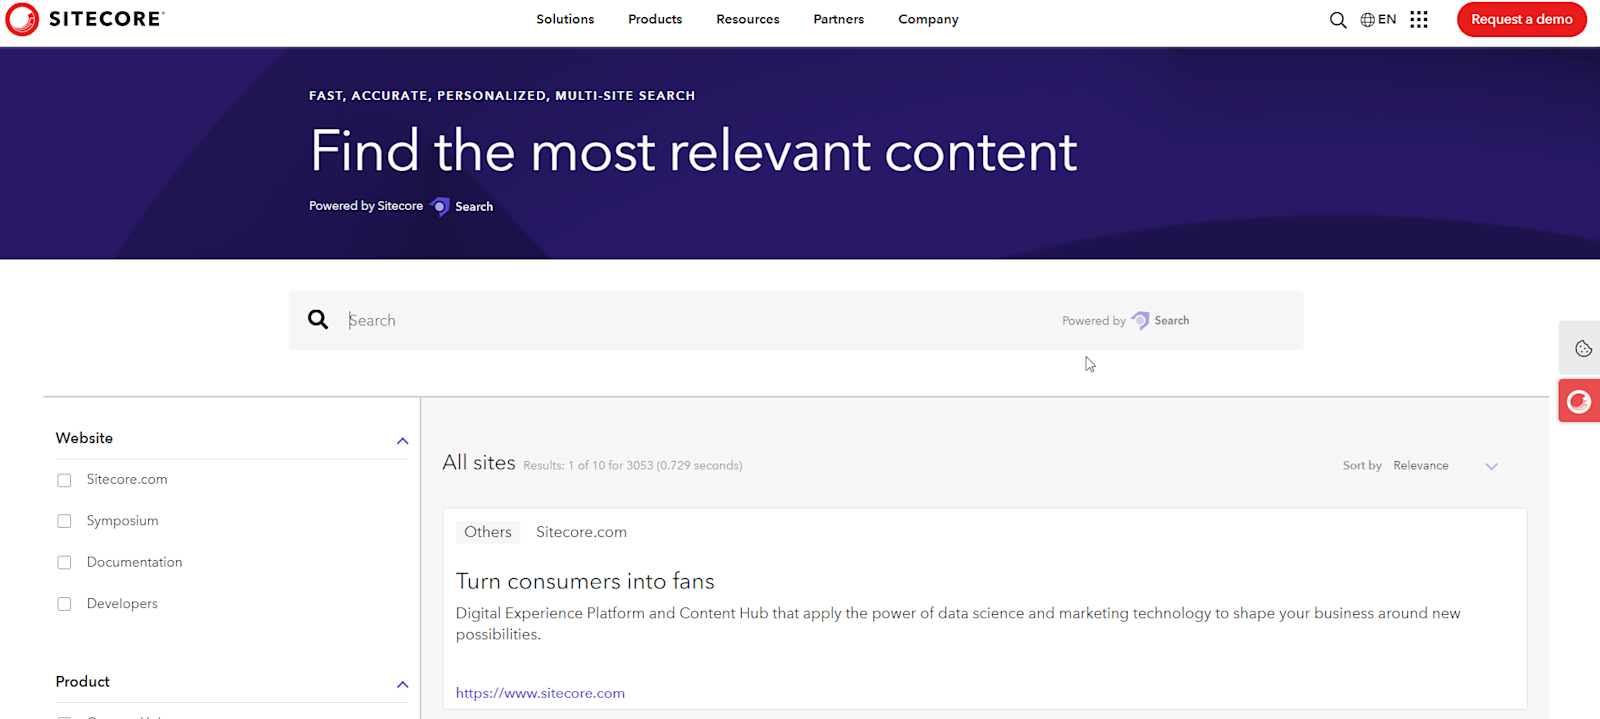Click the Sitecore logo in header
Viewport: 1600px width, 719px height.
coord(85,19)
